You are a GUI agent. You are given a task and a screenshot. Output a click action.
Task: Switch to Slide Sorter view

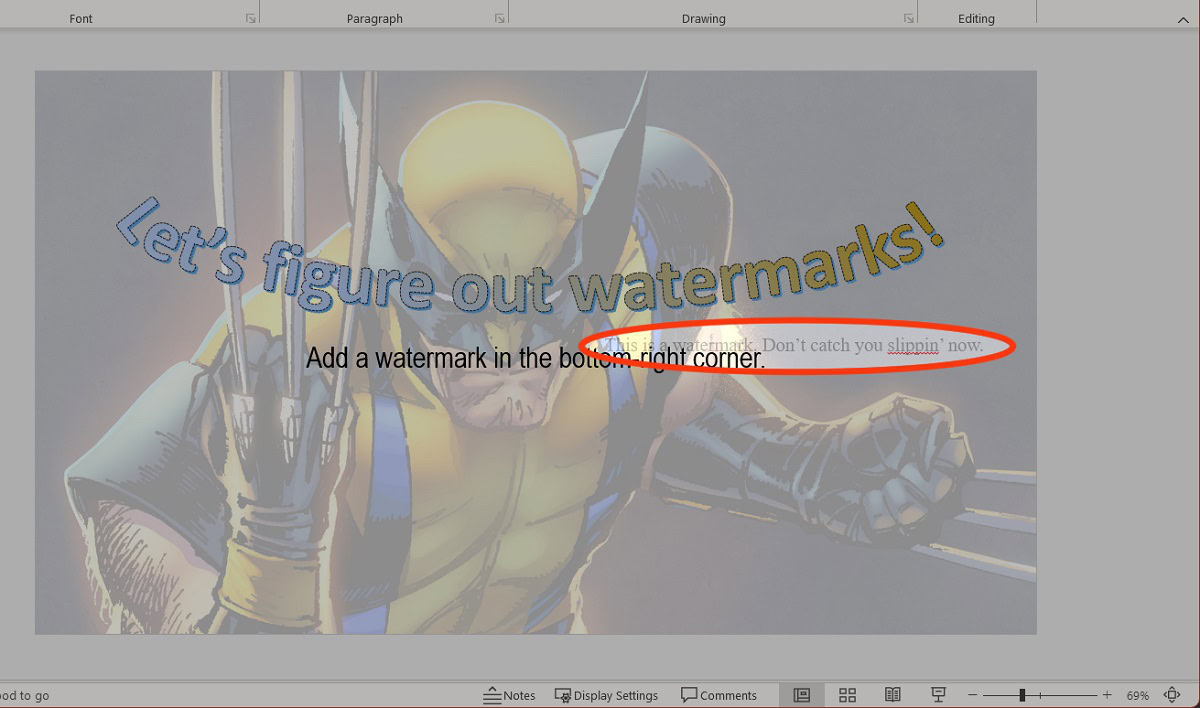(847, 695)
